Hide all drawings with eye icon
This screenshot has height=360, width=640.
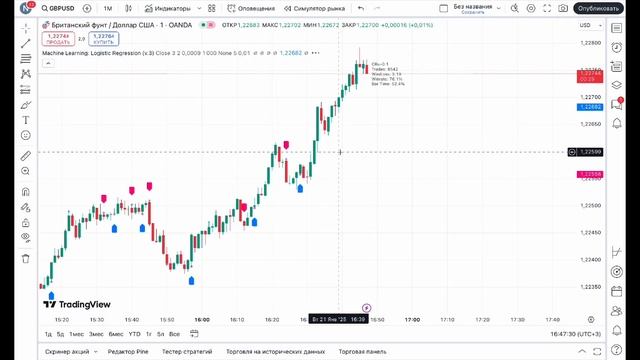pyautogui.click(x=26, y=238)
